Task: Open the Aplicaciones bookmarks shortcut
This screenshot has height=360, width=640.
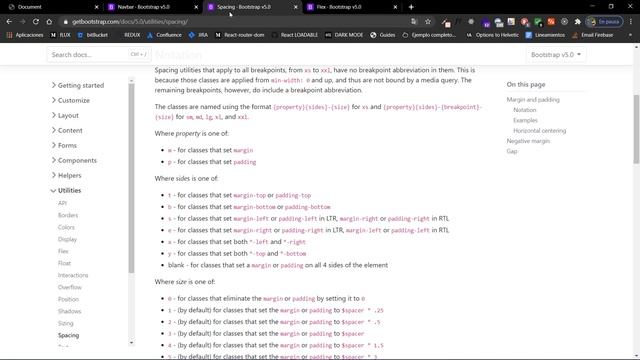Action: coord(25,35)
